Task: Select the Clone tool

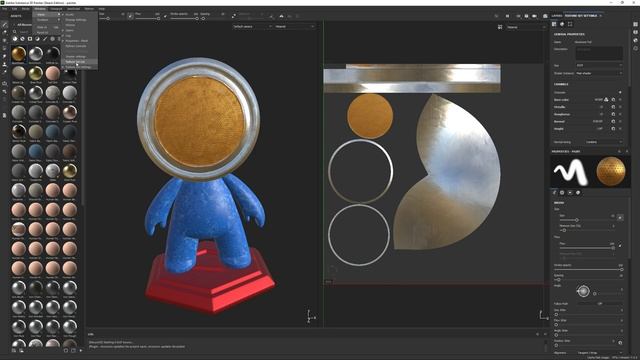Action: pos(5,64)
